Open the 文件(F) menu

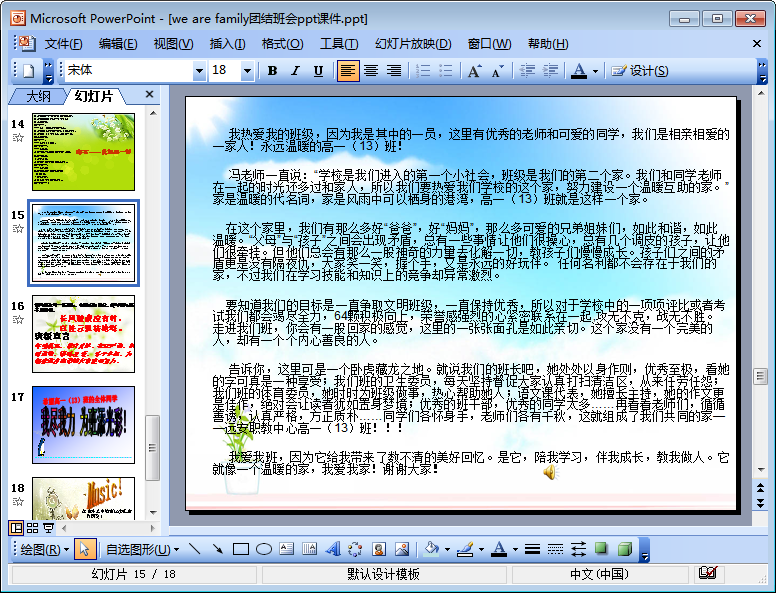click(63, 44)
